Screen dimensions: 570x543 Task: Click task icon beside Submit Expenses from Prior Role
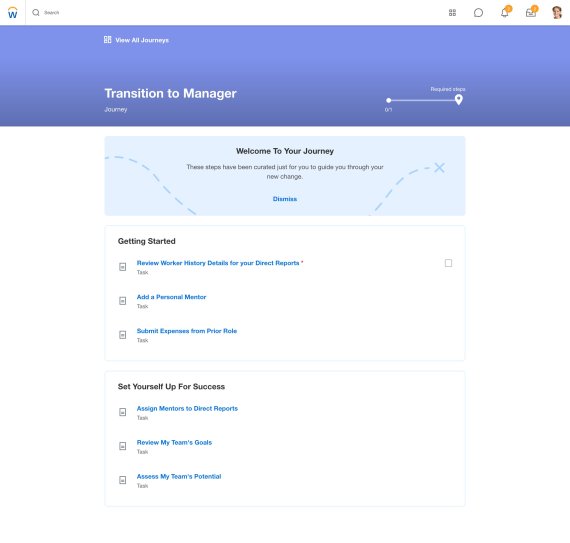click(x=123, y=335)
